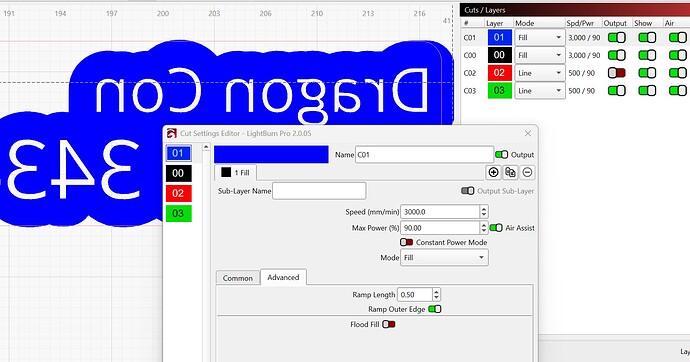This screenshot has height=362, width=690.
Task: Toggle Output switch next to Name field
Action: 501,154
